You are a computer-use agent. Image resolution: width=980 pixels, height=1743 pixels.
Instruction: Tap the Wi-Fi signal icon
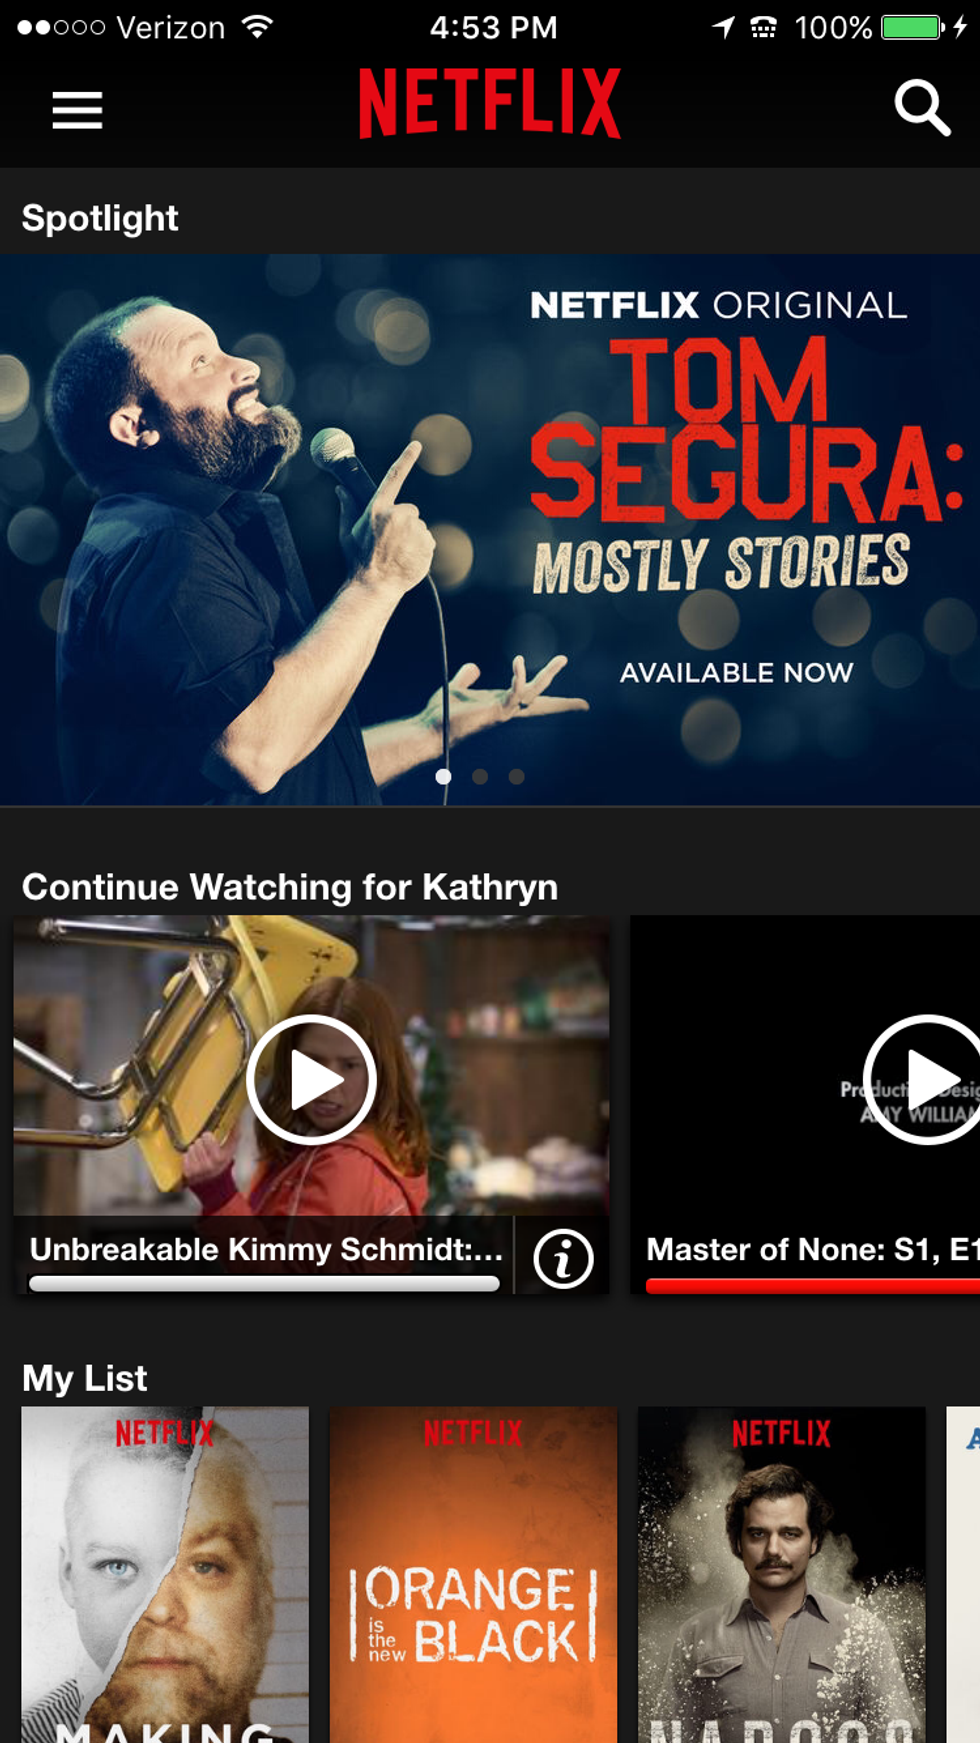point(258,27)
